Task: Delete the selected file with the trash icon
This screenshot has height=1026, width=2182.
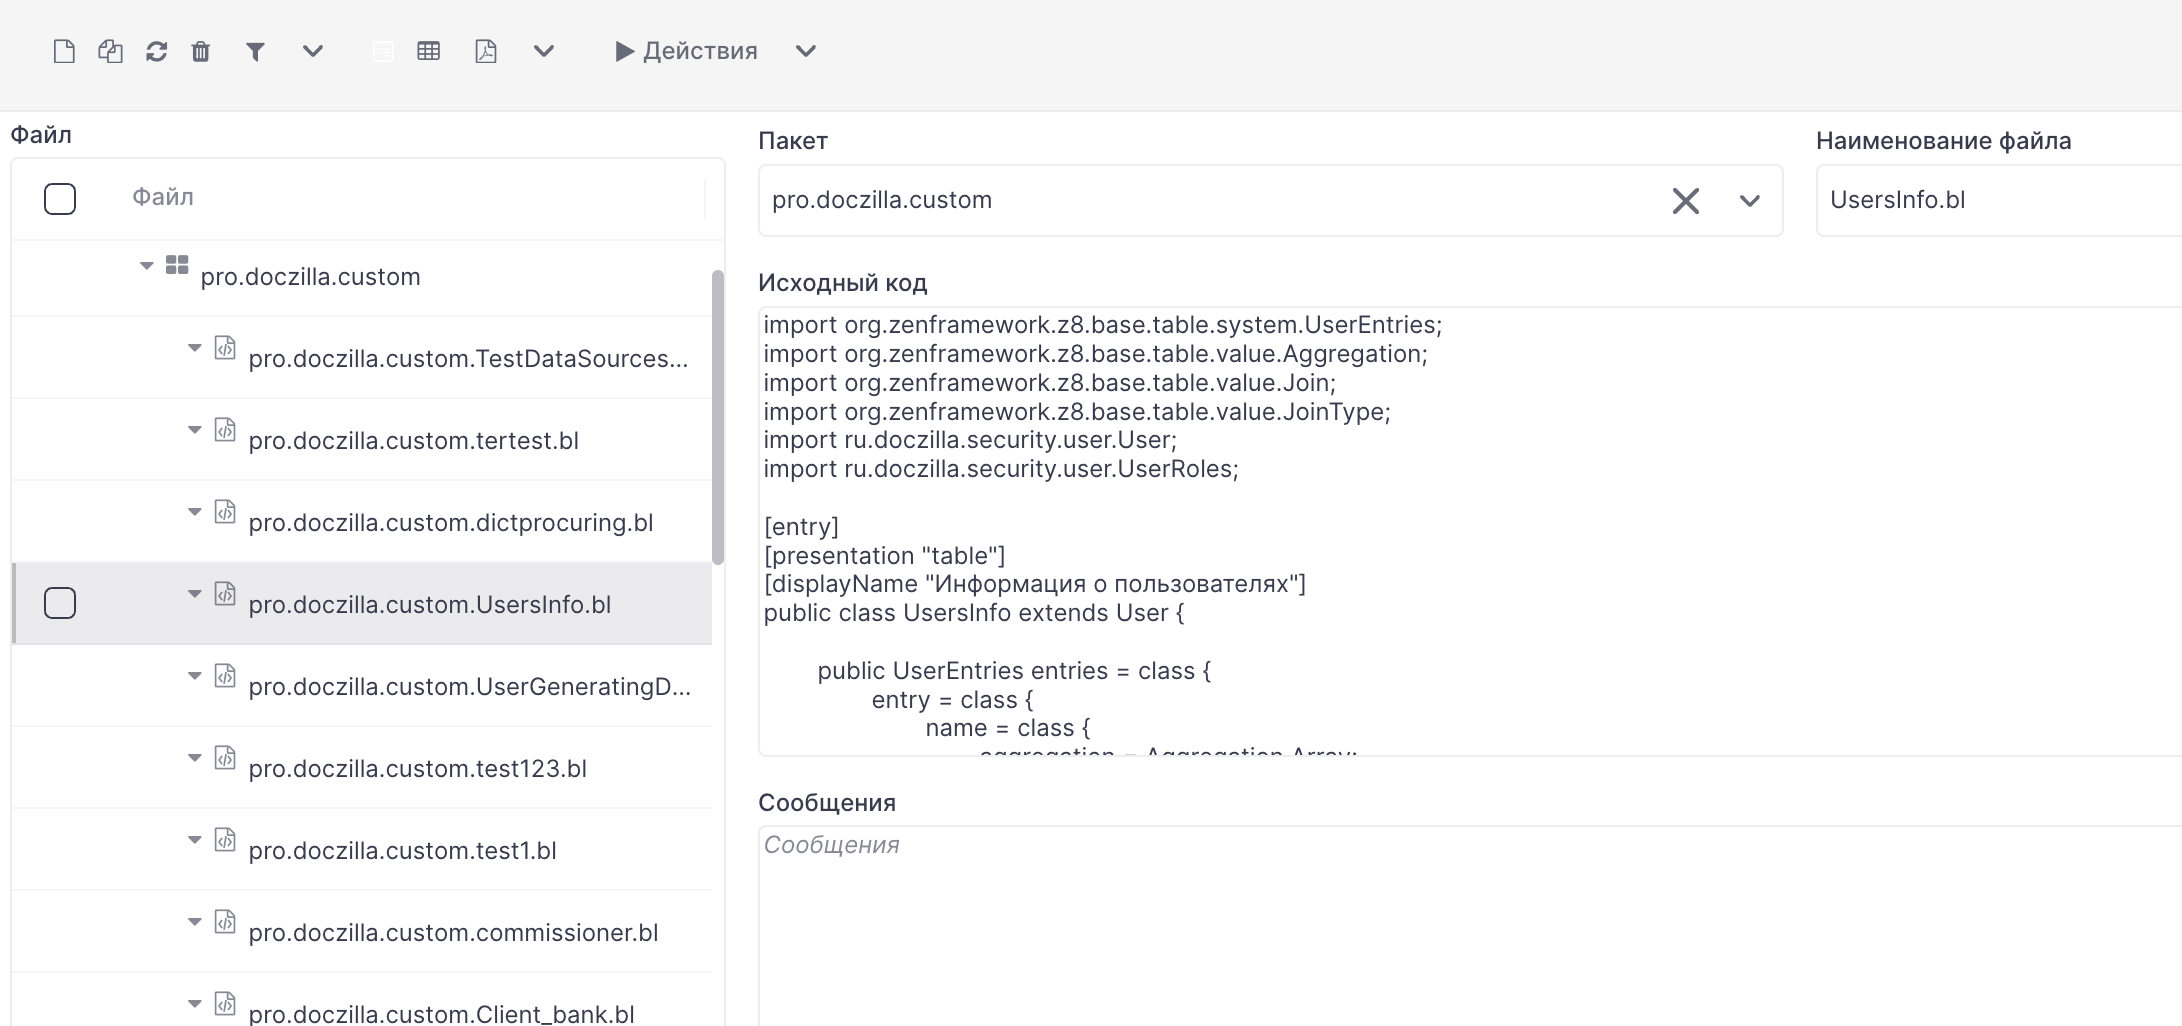Action: tap(201, 51)
